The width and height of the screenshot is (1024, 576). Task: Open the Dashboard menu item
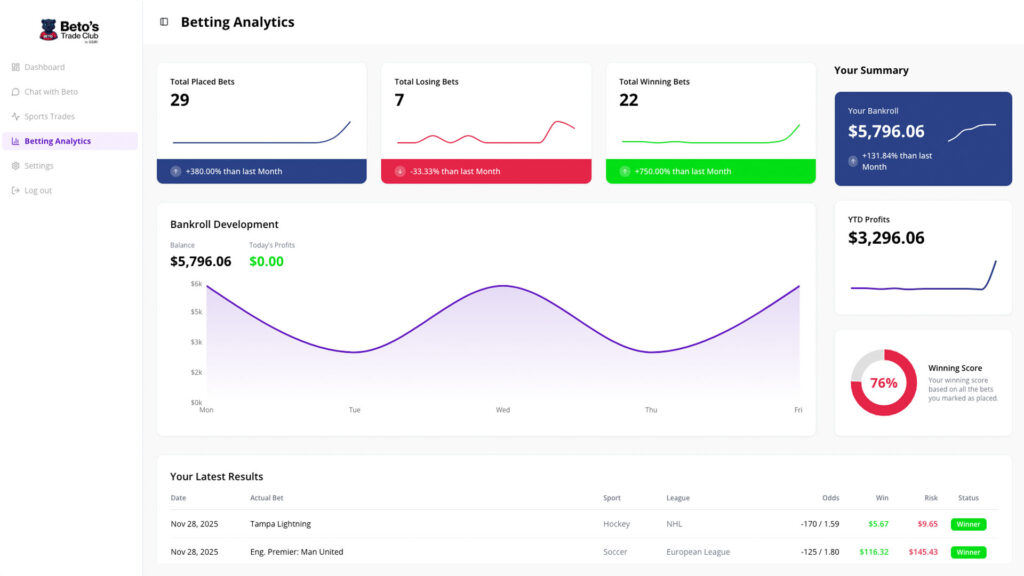(x=44, y=67)
